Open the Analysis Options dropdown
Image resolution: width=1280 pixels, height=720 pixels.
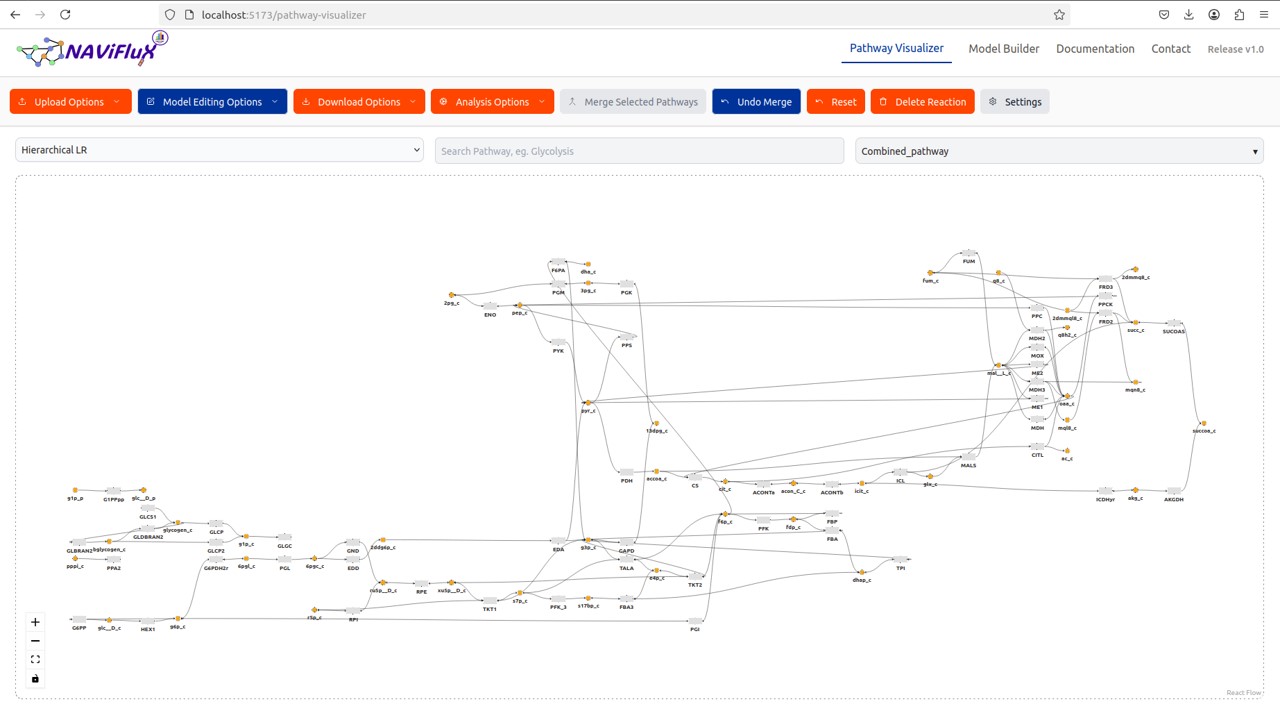[x=492, y=102]
